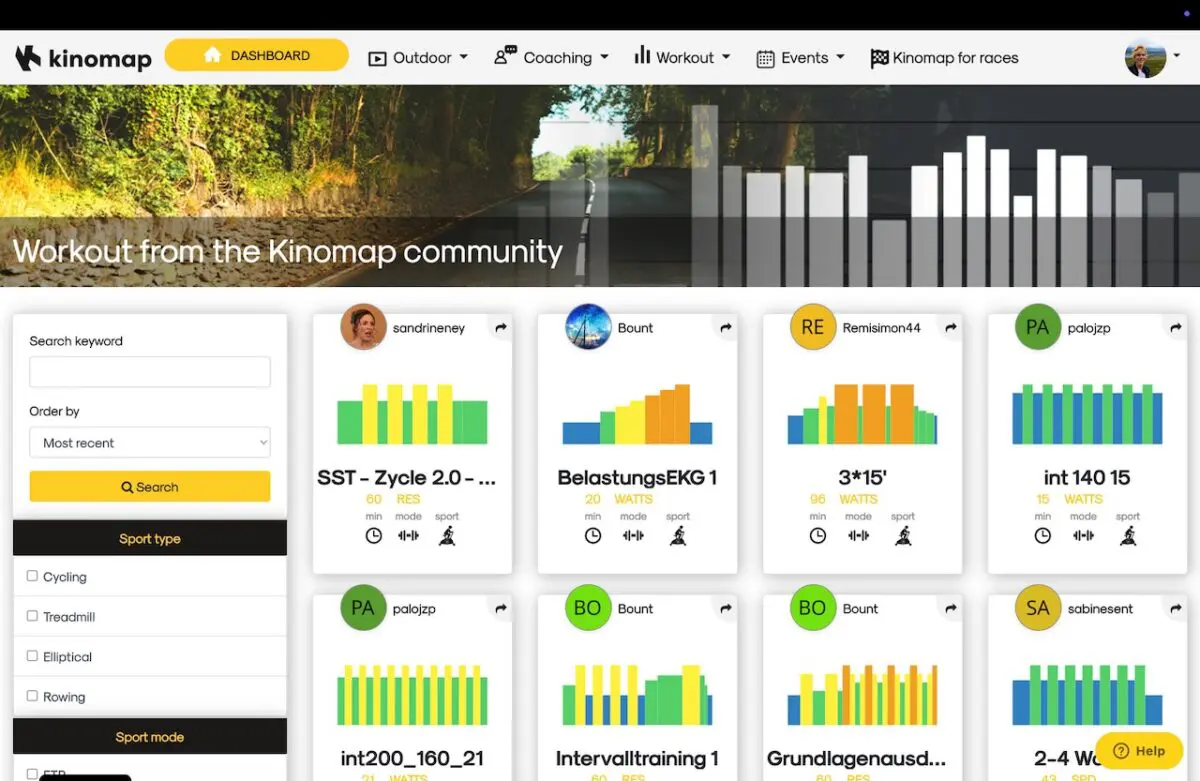This screenshot has width=1200, height=781.
Task: Click the dumbbell mode icon on SST card
Action: 408,535
